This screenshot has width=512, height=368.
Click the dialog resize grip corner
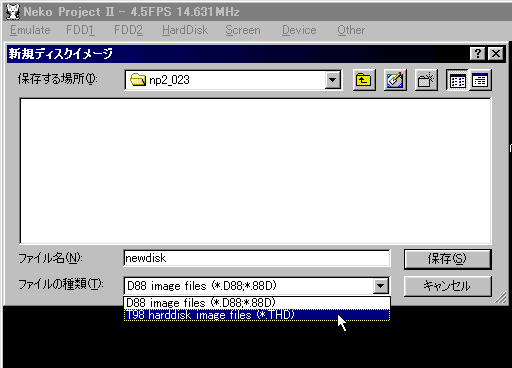click(500, 297)
